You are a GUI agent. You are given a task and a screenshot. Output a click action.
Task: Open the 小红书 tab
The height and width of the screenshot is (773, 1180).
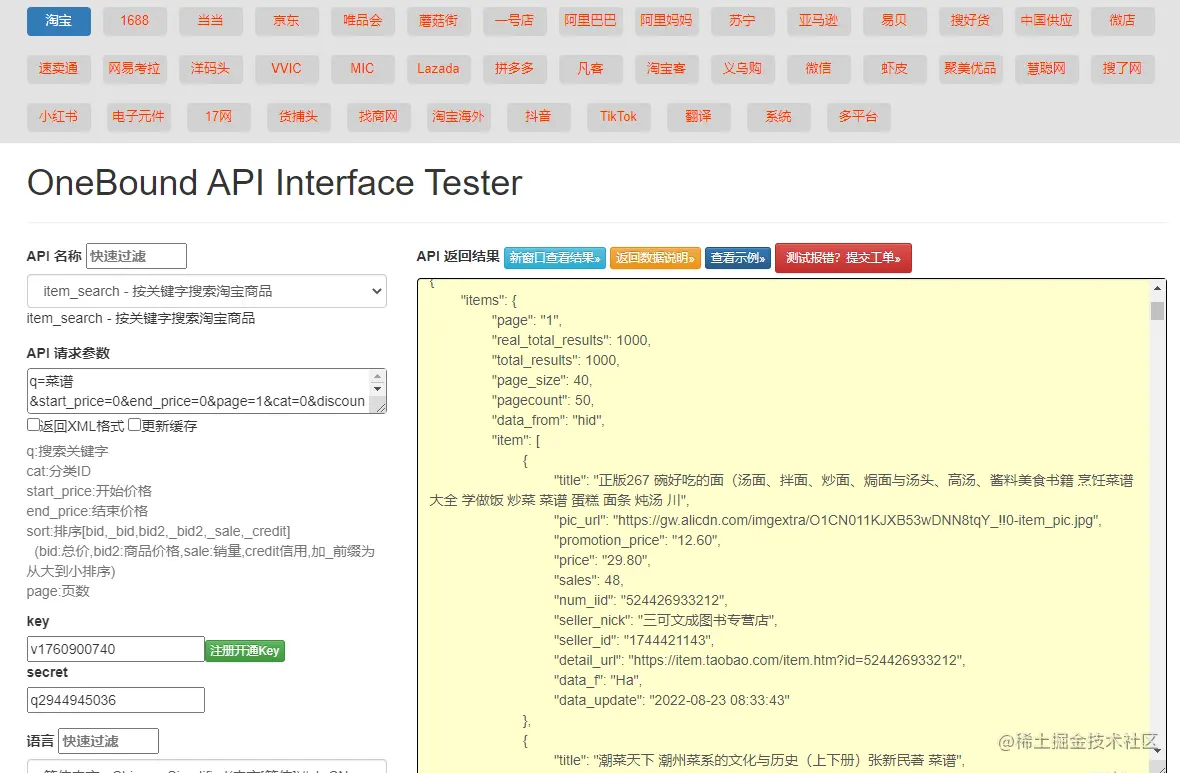pyautogui.click(x=59, y=117)
